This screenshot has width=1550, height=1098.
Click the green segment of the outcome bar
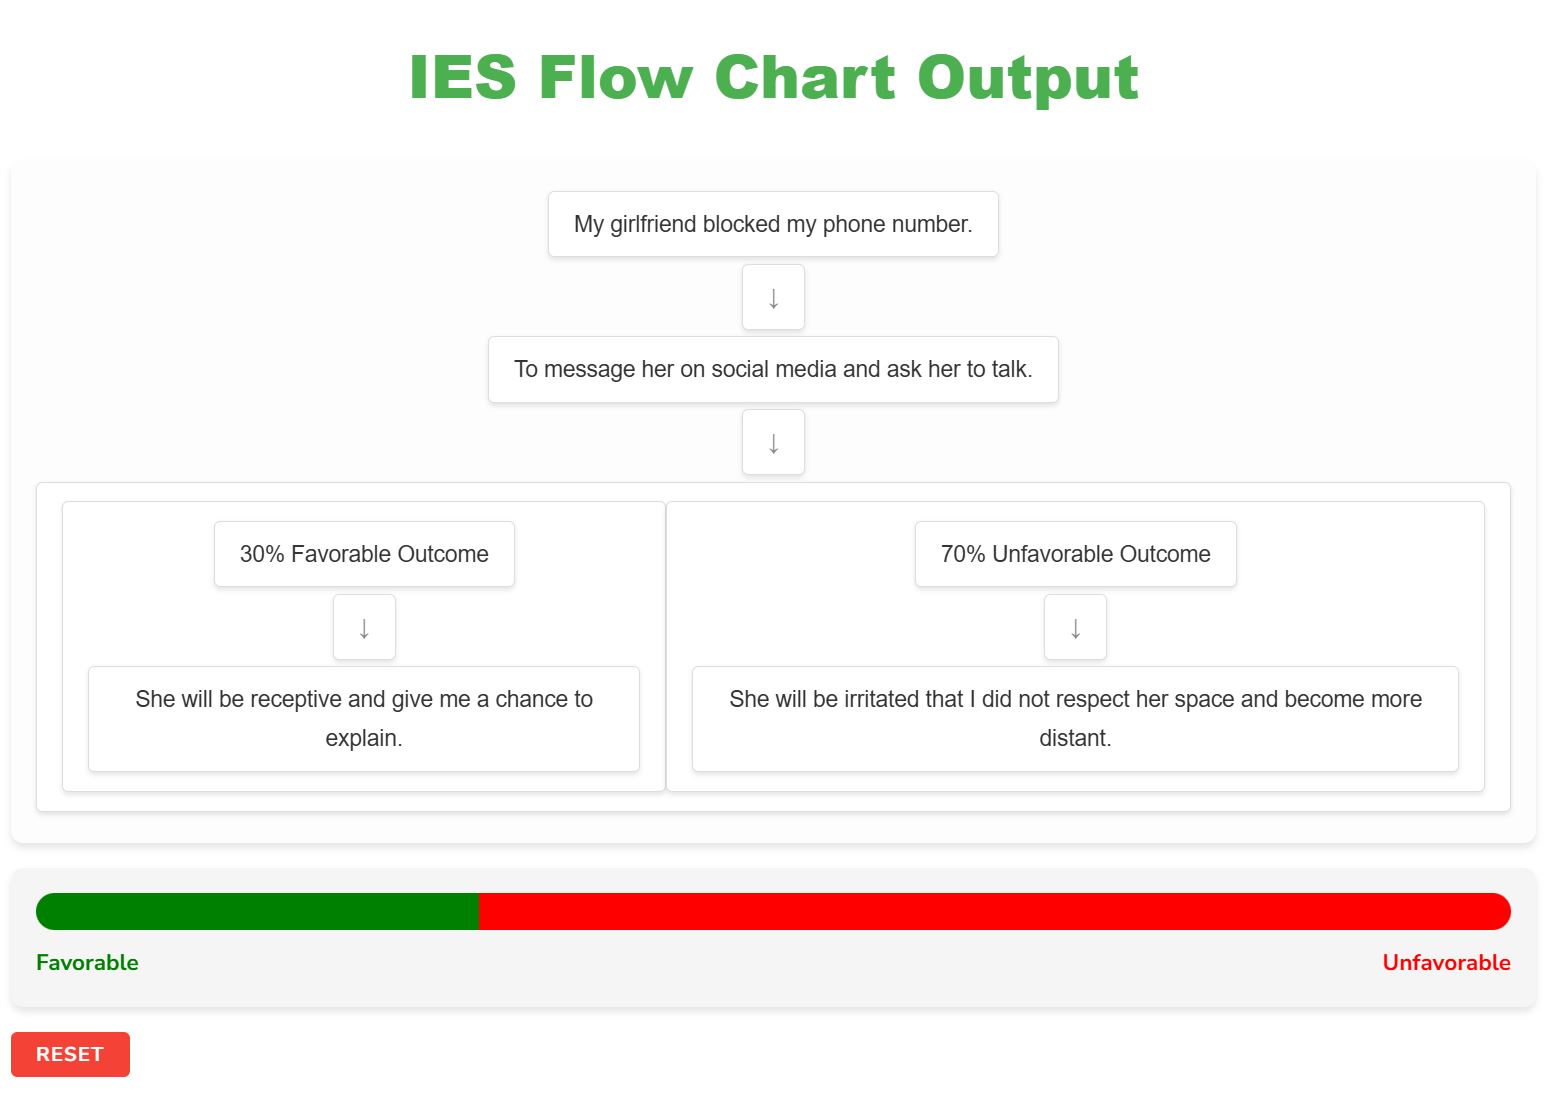coord(257,911)
